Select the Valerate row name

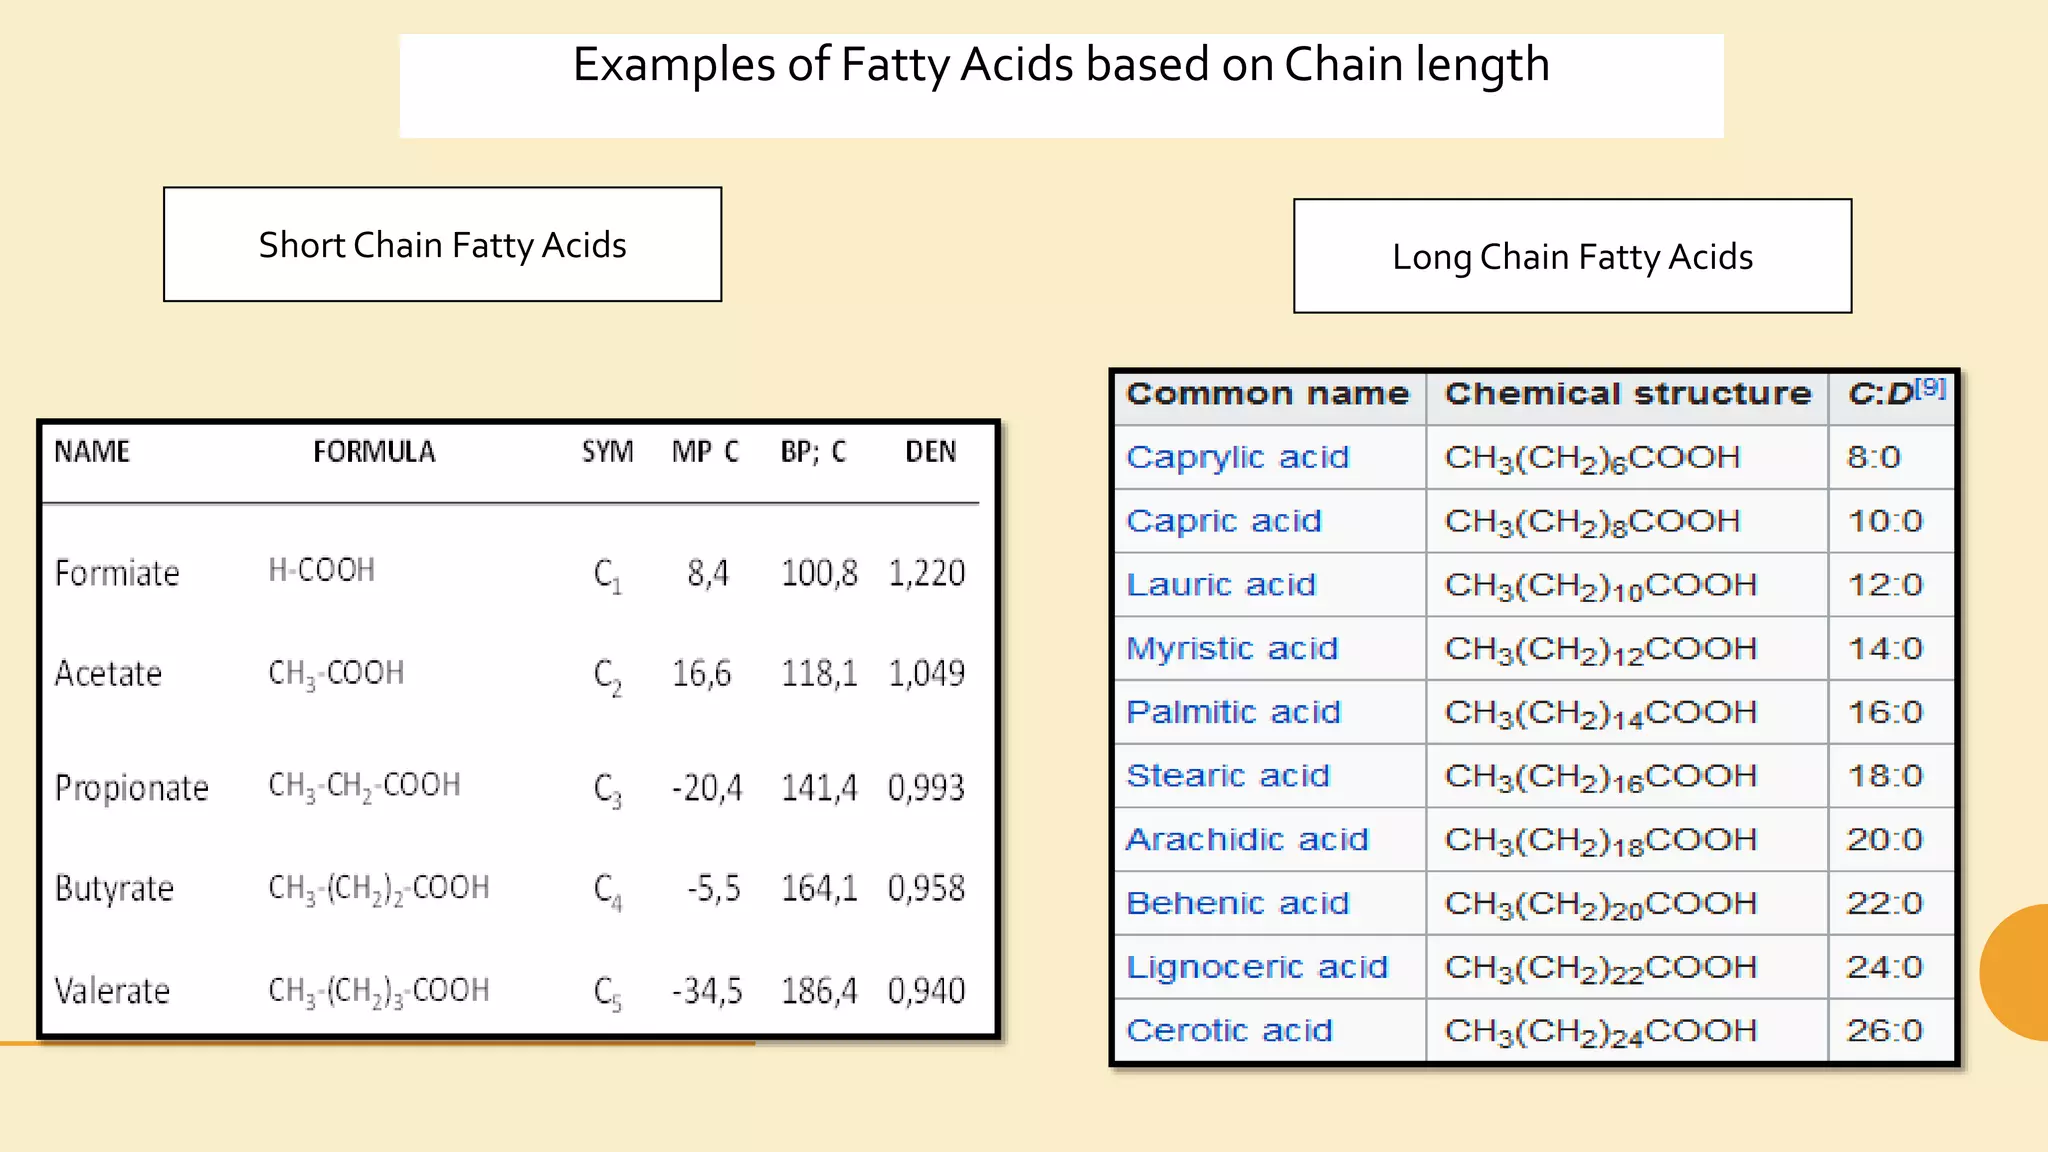click(112, 991)
